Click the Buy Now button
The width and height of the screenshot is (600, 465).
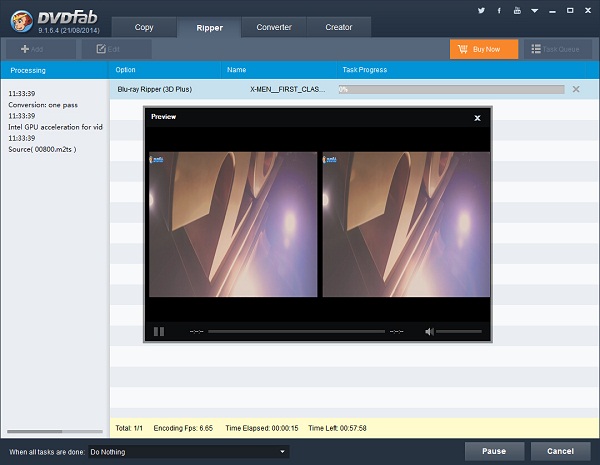pos(484,49)
